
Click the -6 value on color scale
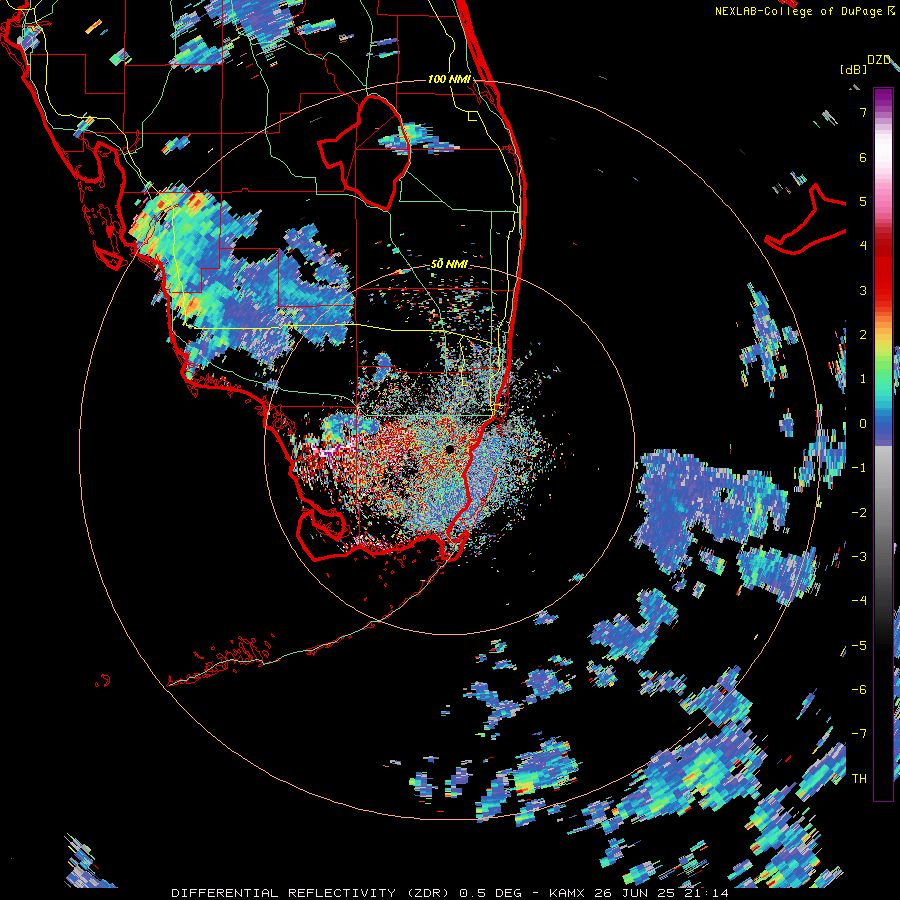(859, 689)
